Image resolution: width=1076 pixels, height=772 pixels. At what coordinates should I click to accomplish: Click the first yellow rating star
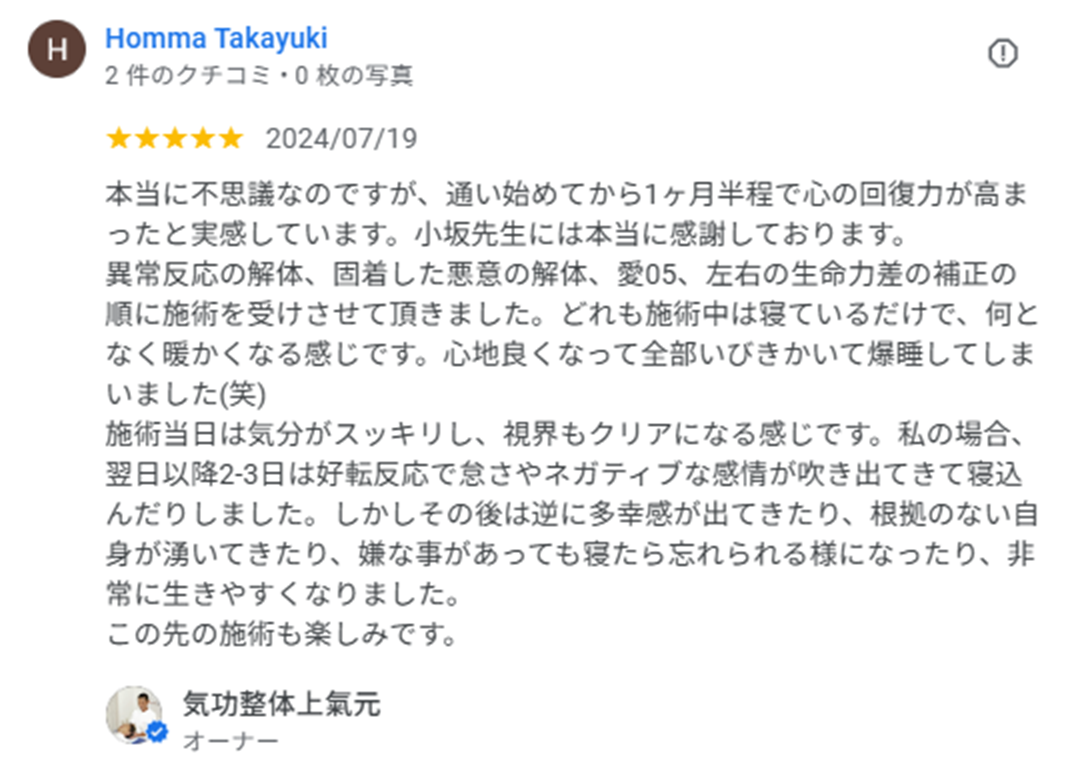[x=119, y=138]
